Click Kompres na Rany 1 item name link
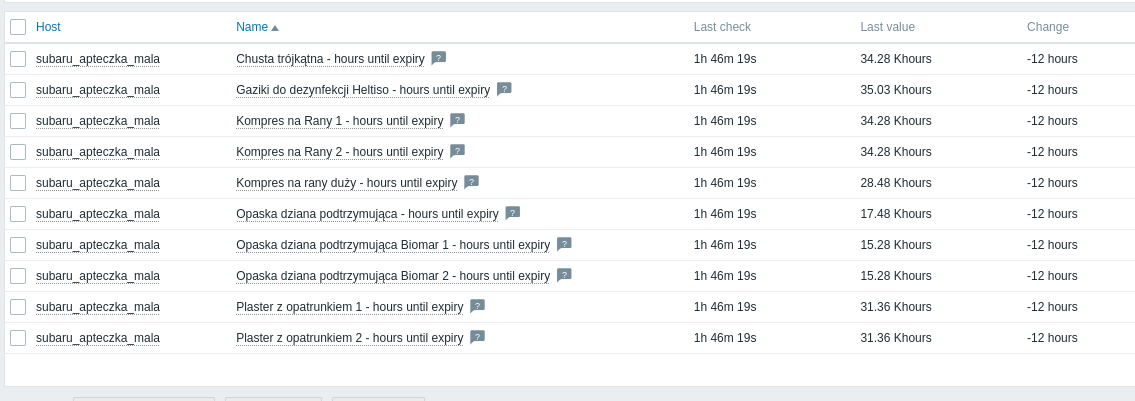This screenshot has width=1135, height=401. click(x=339, y=121)
